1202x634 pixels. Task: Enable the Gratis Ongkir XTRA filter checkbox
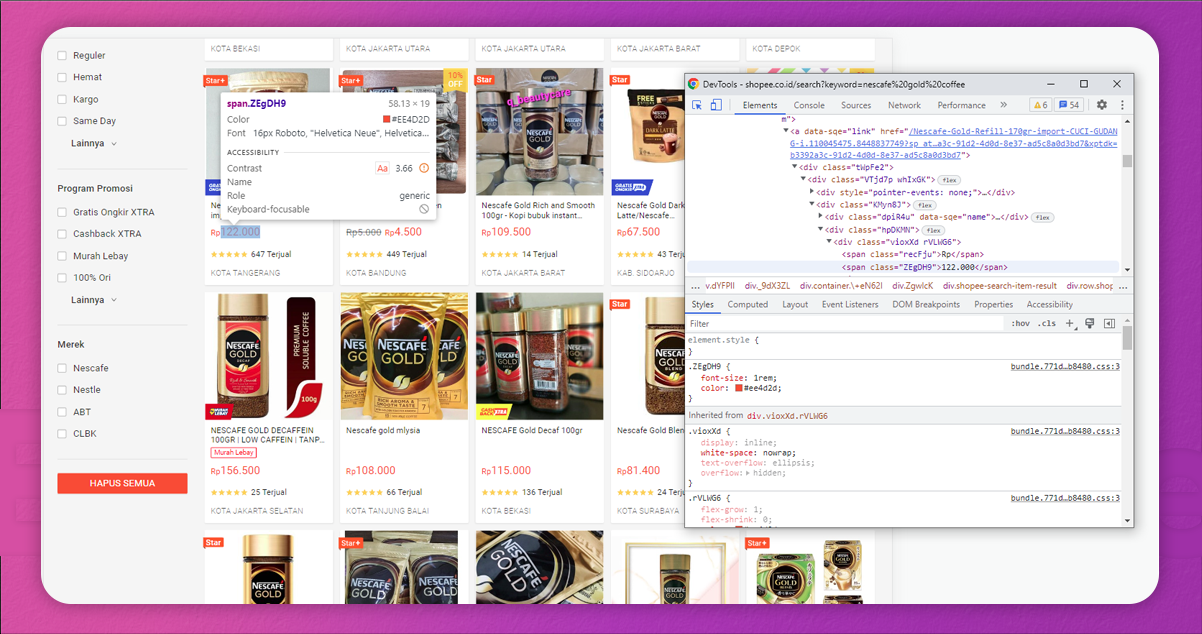(62, 211)
